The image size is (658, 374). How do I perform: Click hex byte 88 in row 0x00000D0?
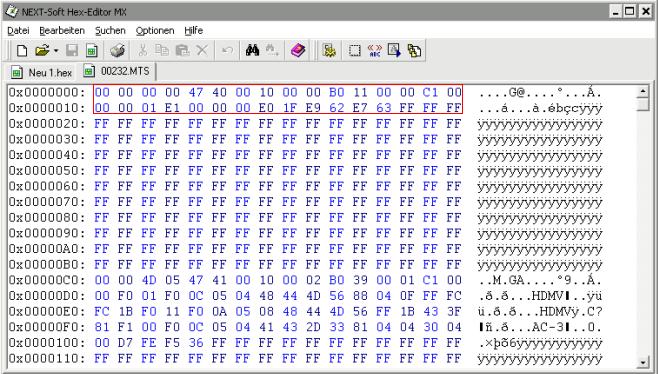(x=360, y=296)
